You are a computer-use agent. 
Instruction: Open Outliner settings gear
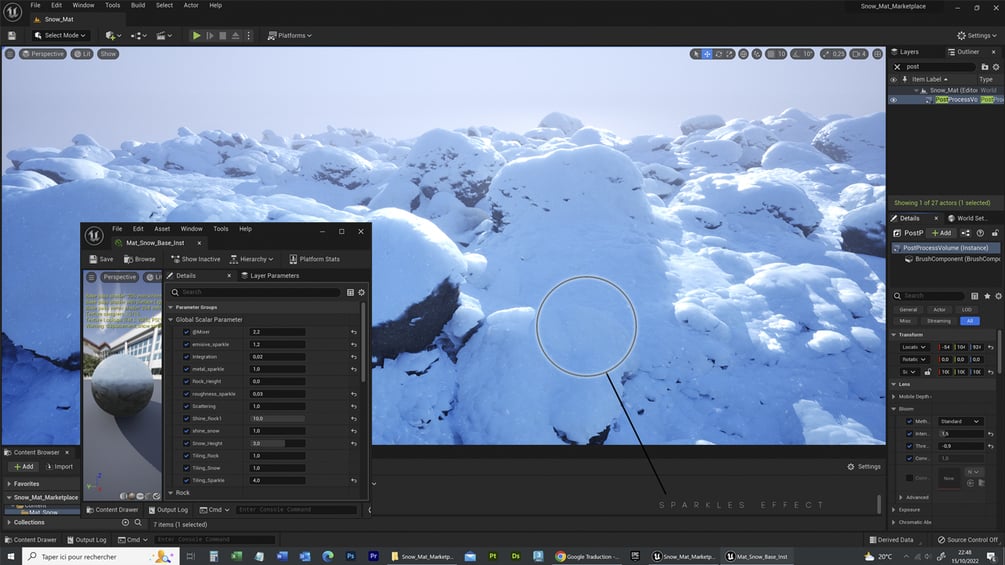tap(996, 67)
